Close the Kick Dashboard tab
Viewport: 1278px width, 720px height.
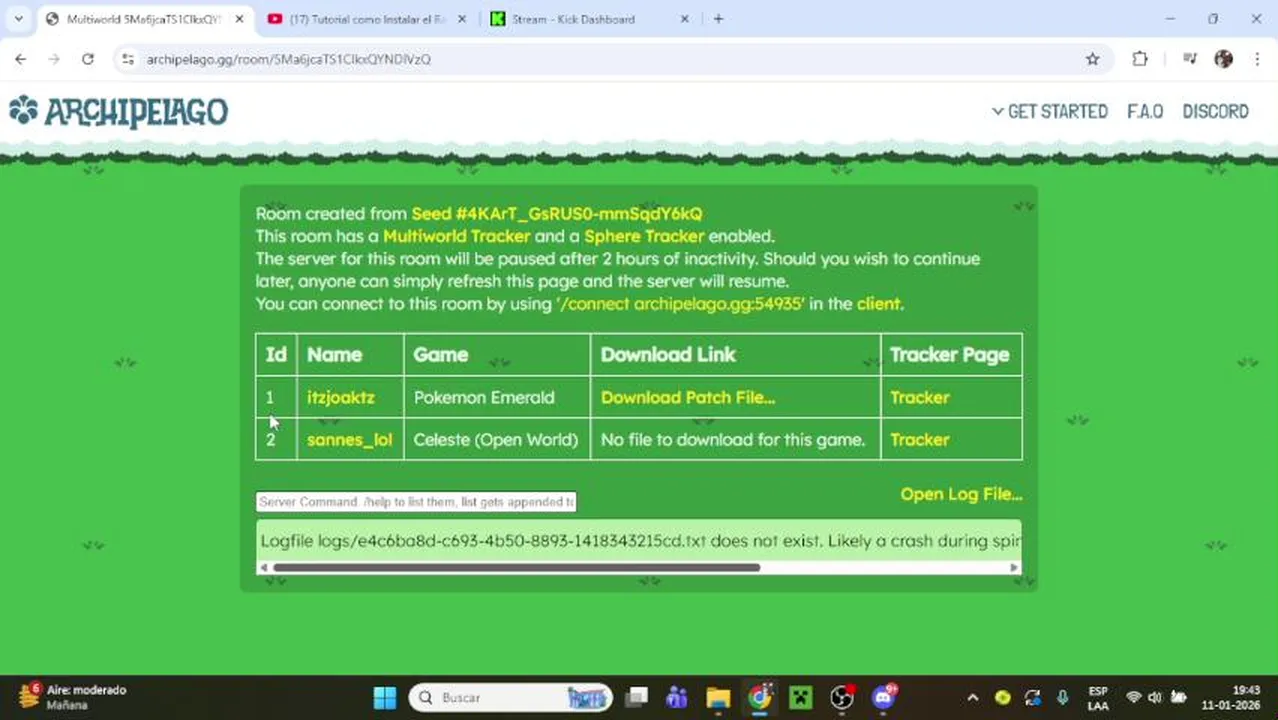tap(684, 19)
